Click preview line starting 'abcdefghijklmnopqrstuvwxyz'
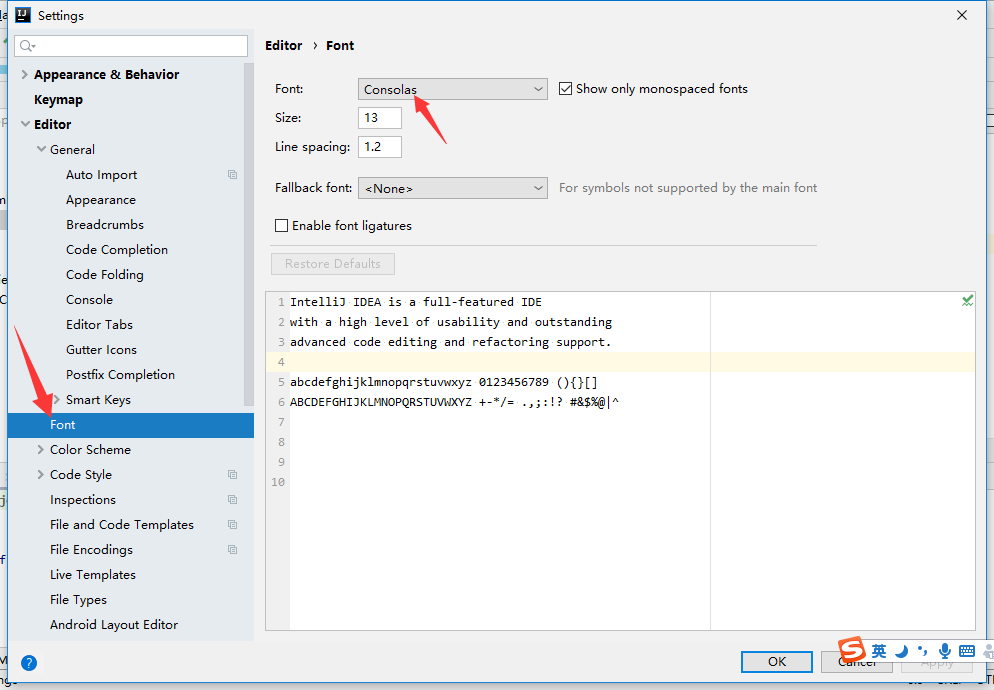Screen dimensions: 994x690 pos(444,382)
